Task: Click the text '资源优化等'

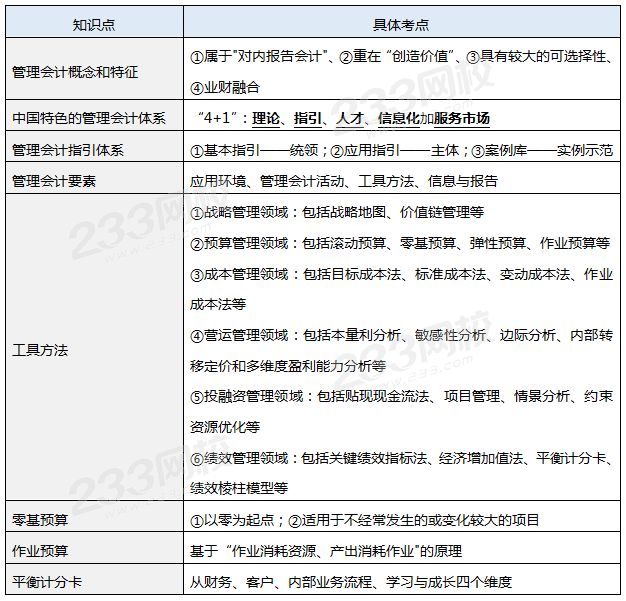Action: pos(225,427)
